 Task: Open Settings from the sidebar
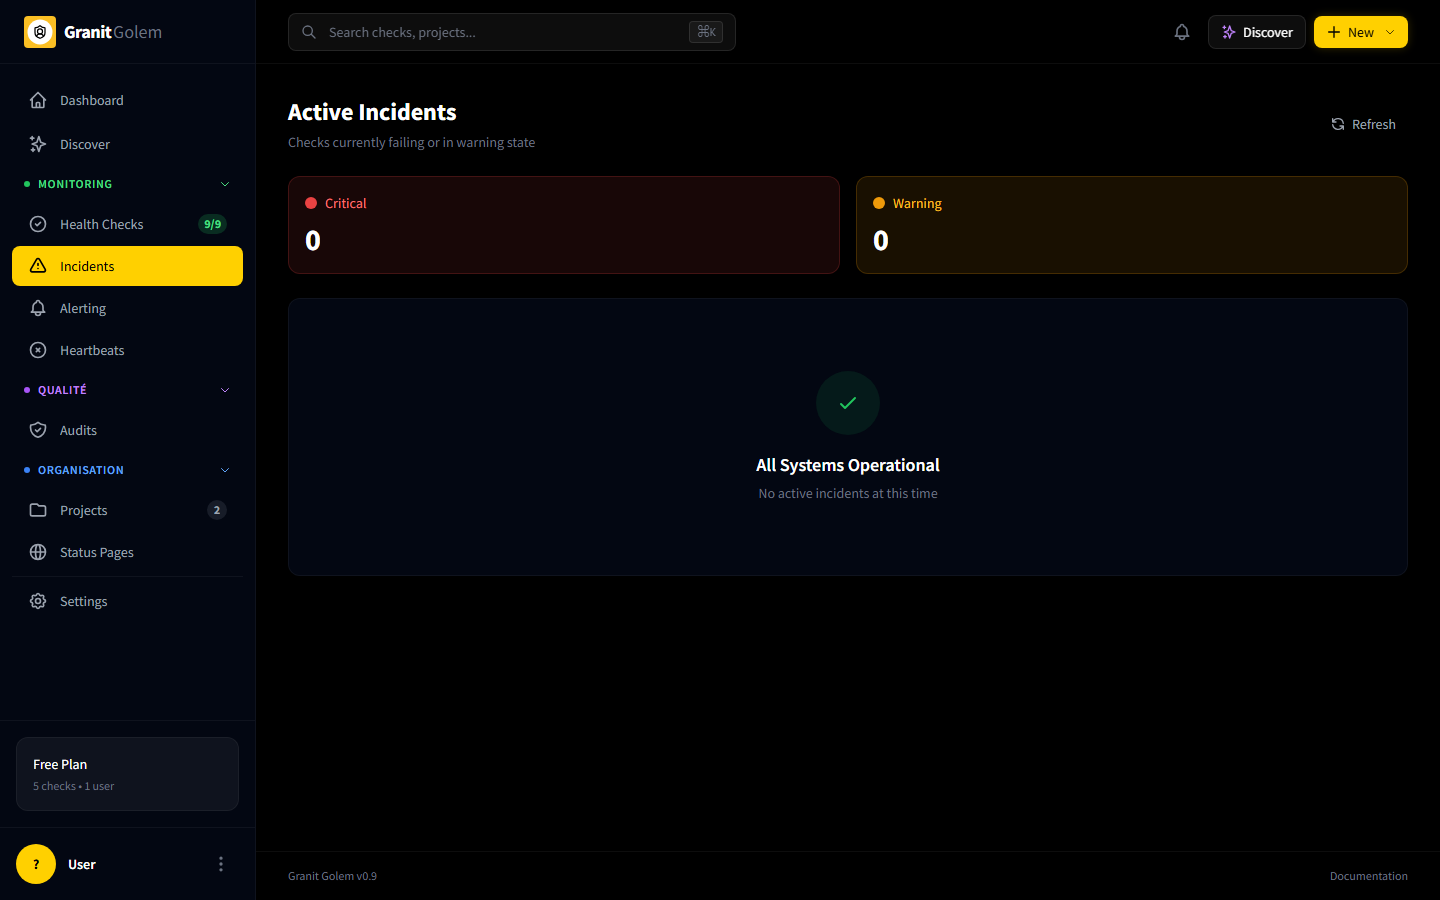(x=127, y=601)
